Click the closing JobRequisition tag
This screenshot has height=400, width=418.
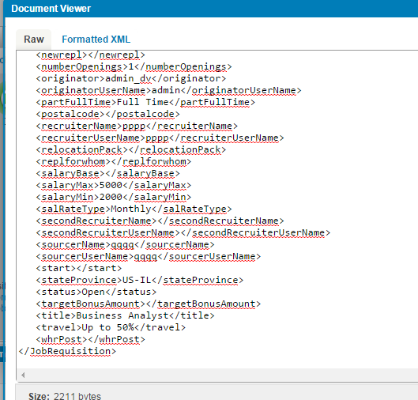point(67,351)
